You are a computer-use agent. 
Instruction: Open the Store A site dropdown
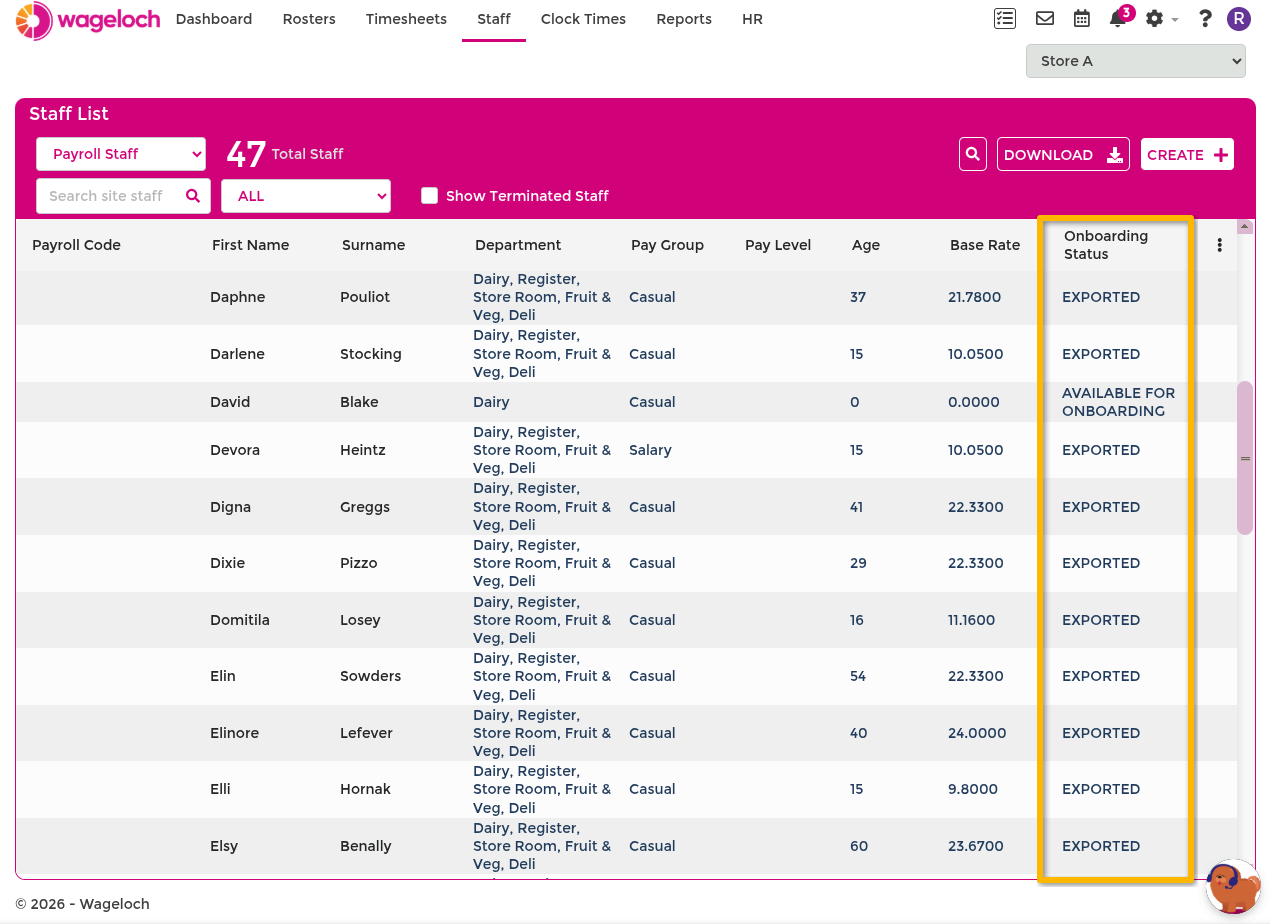tap(1135, 61)
